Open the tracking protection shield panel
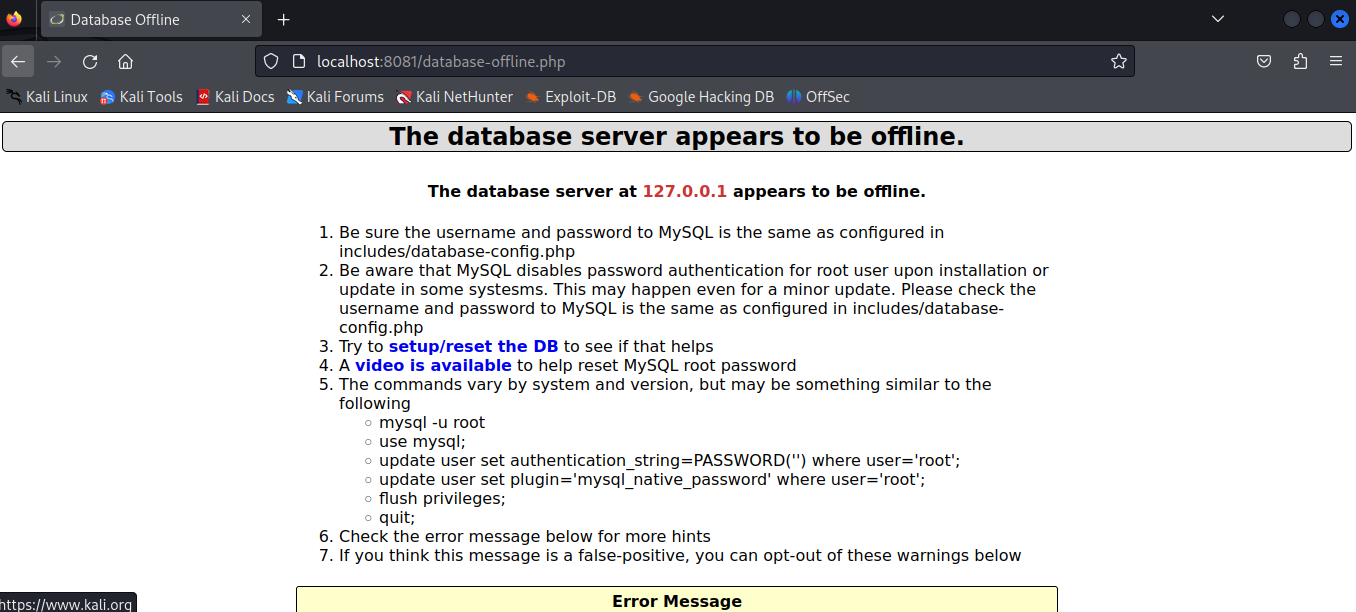 [270, 60]
